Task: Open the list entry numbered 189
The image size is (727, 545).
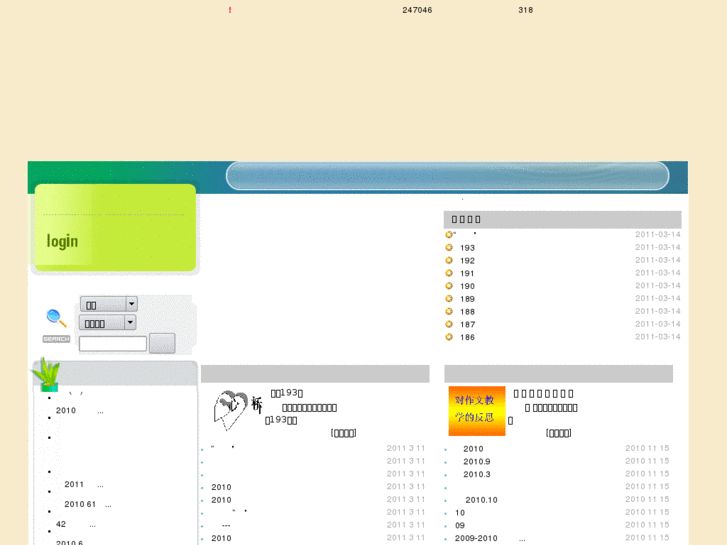Action: click(467, 299)
